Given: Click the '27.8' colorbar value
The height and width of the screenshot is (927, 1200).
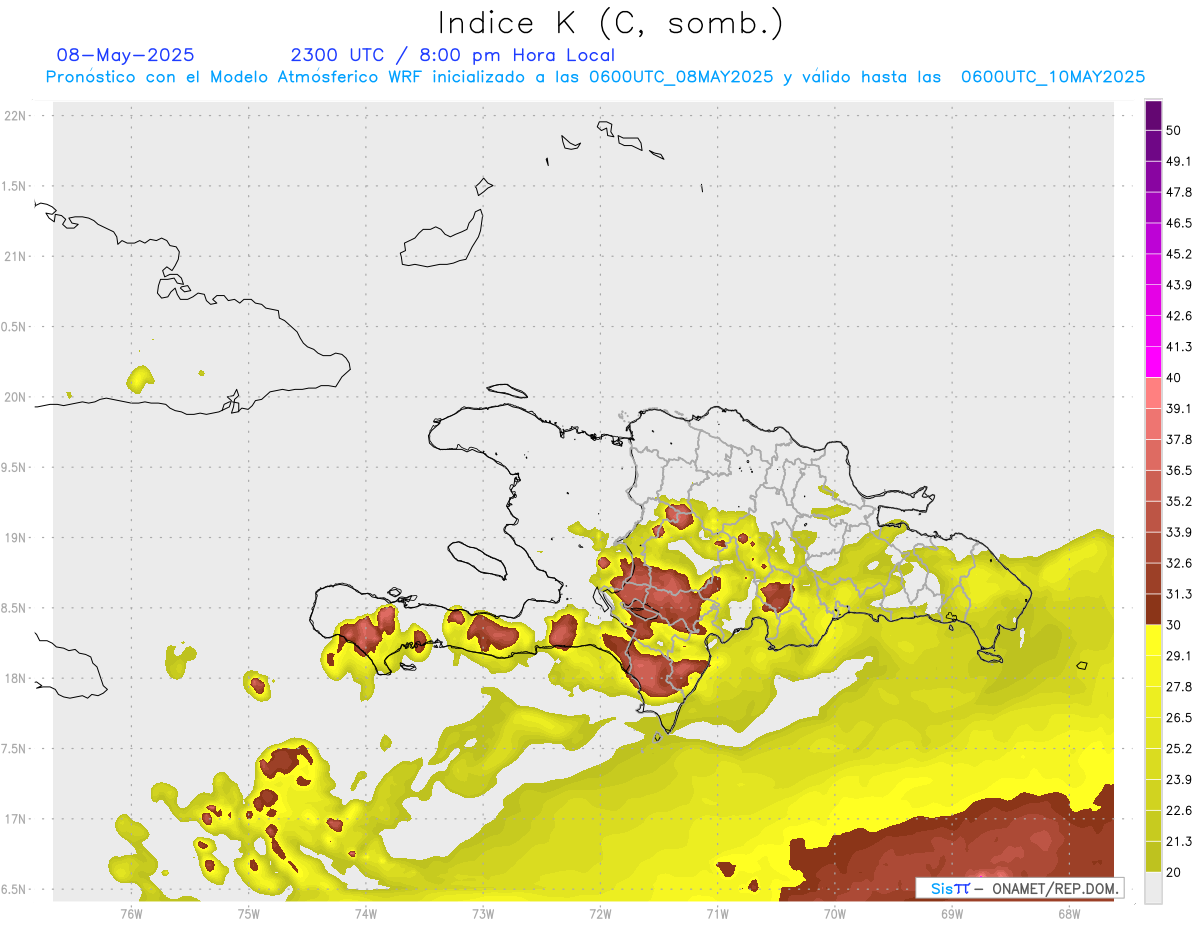Looking at the screenshot, I should (x=1179, y=687).
